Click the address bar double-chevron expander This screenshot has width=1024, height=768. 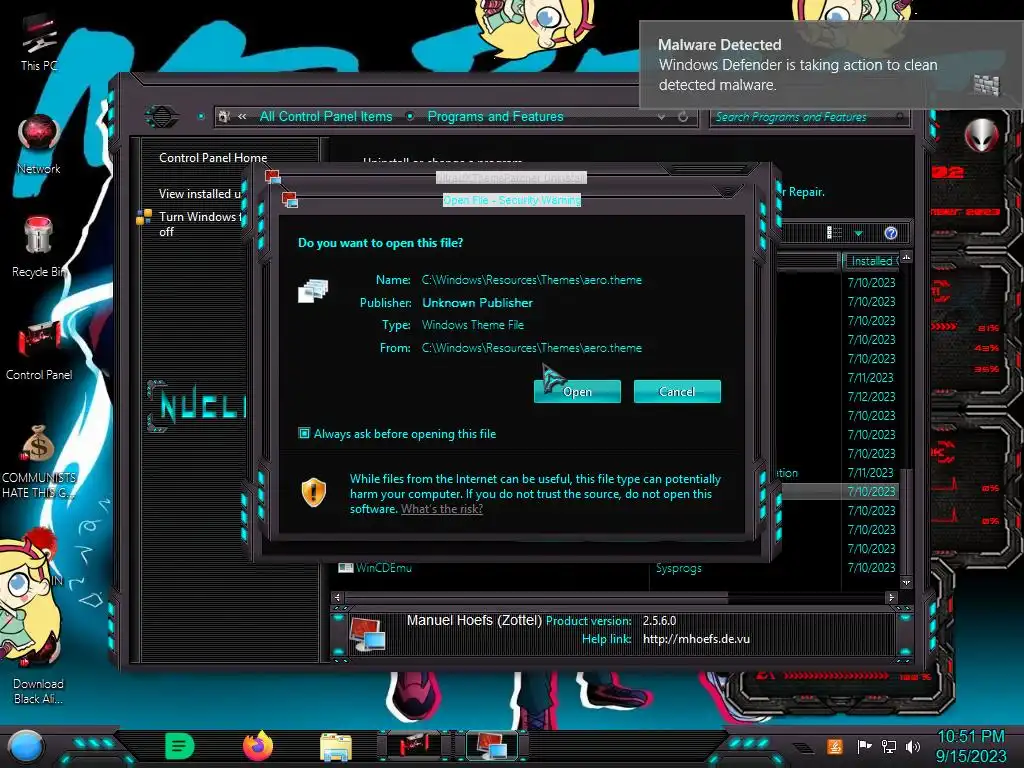tap(242, 116)
